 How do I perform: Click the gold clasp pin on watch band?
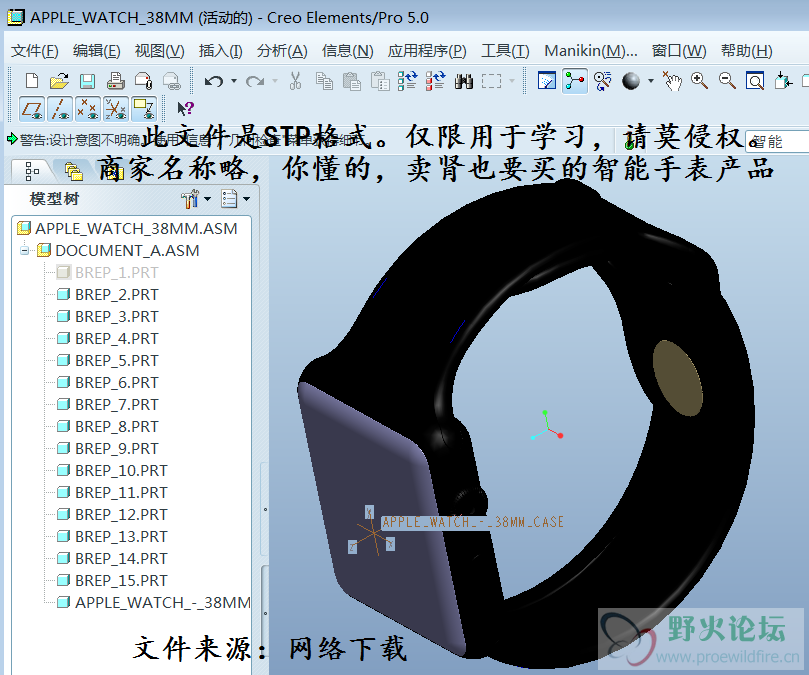tap(677, 378)
